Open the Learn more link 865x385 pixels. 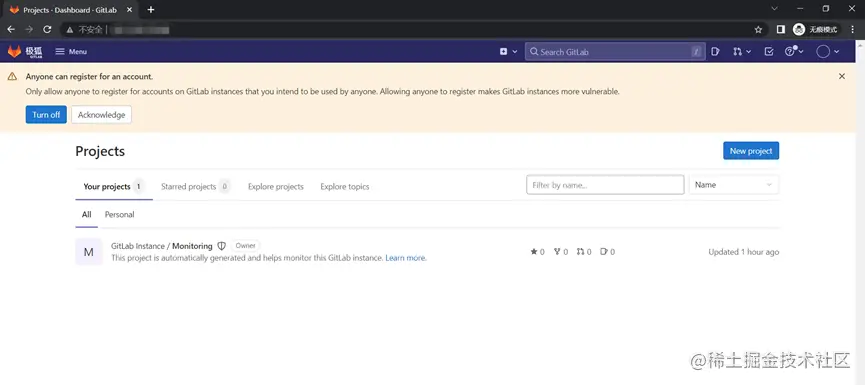coord(405,258)
